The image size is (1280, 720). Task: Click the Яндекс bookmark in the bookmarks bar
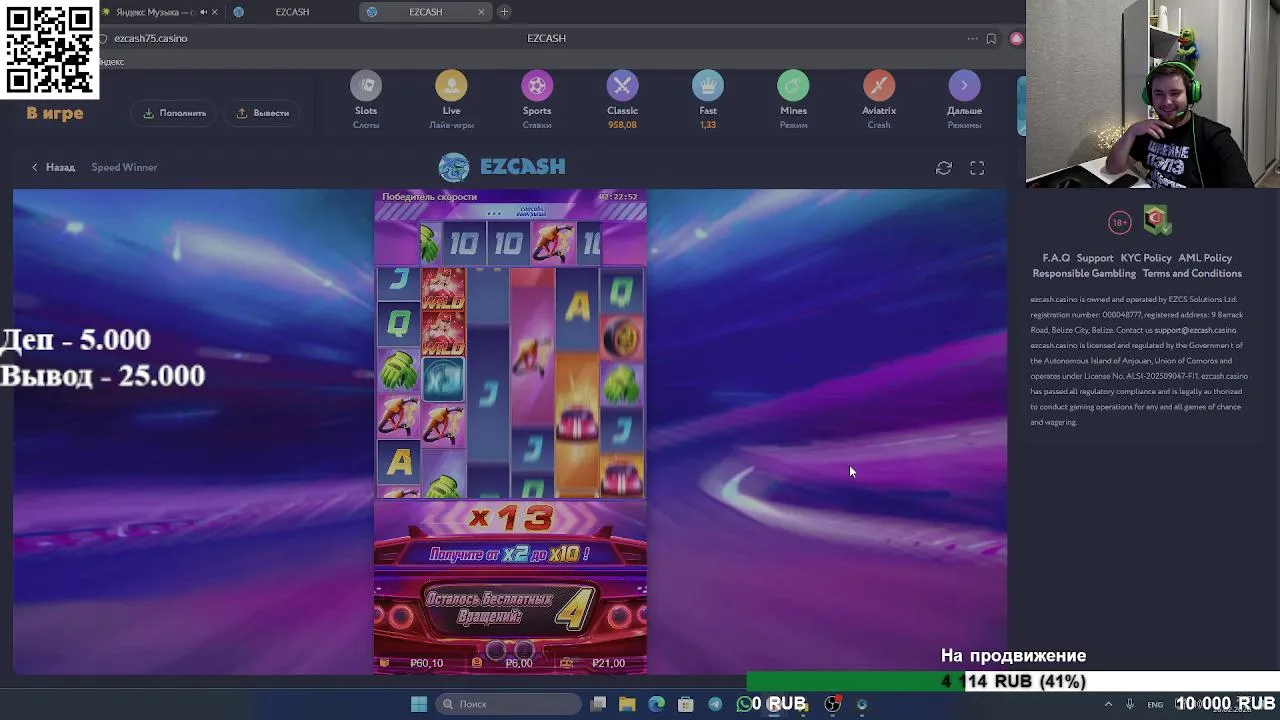[112, 62]
